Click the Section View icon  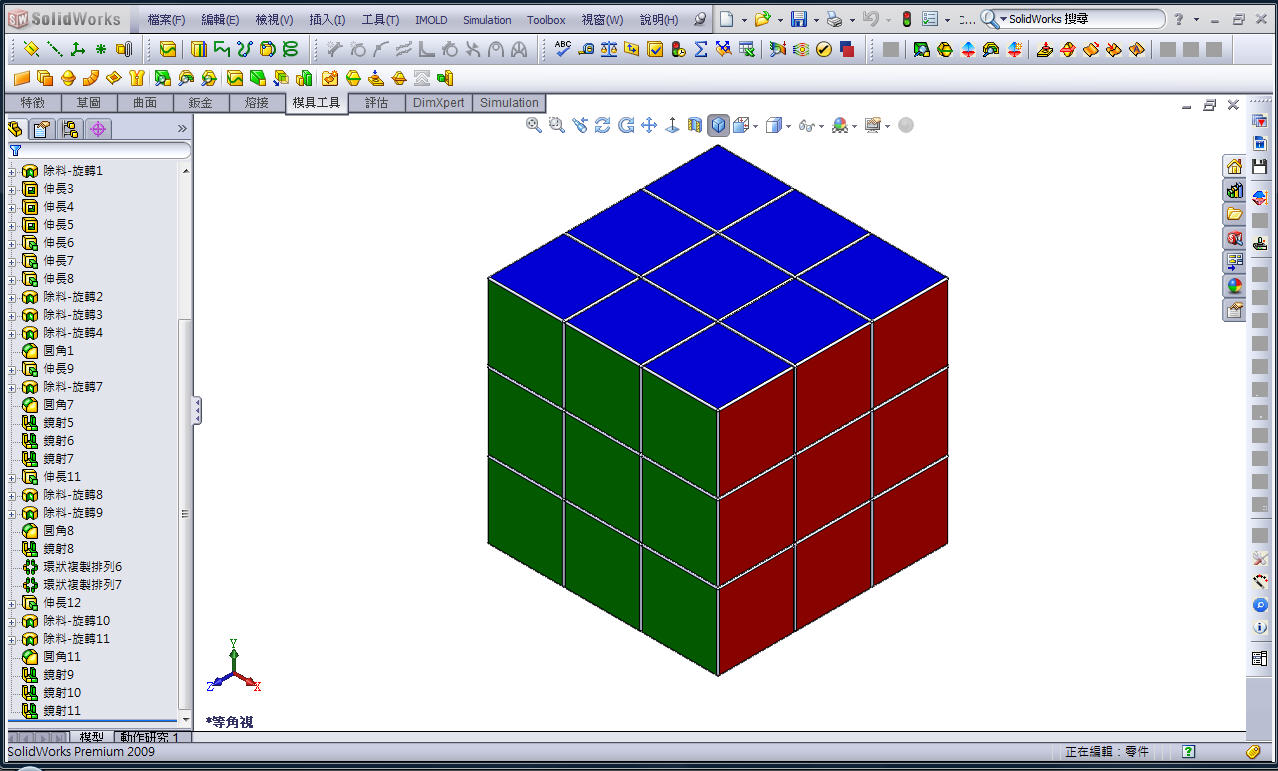pos(695,125)
